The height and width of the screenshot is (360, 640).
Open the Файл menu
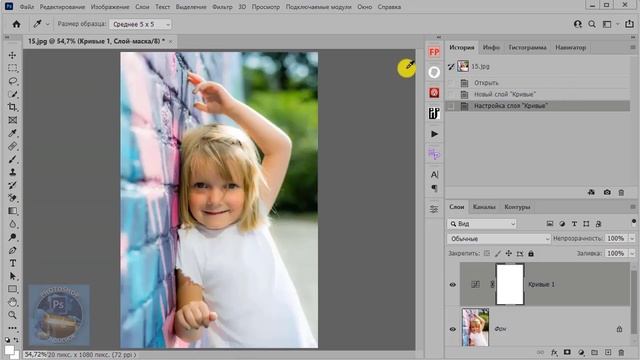[27, 7]
